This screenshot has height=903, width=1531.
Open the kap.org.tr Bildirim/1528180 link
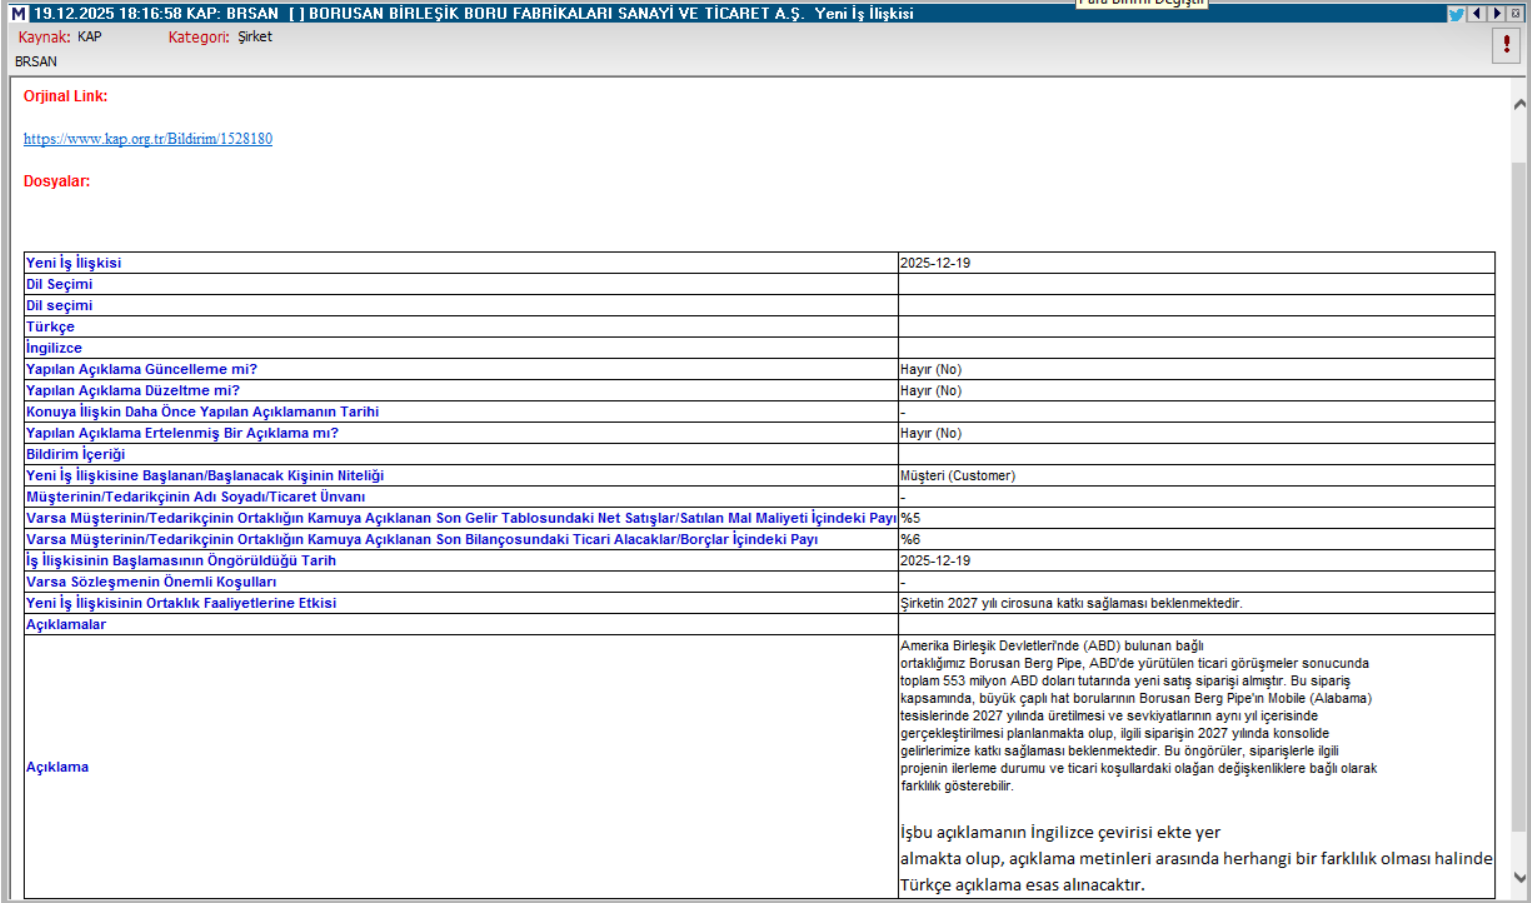(x=148, y=139)
